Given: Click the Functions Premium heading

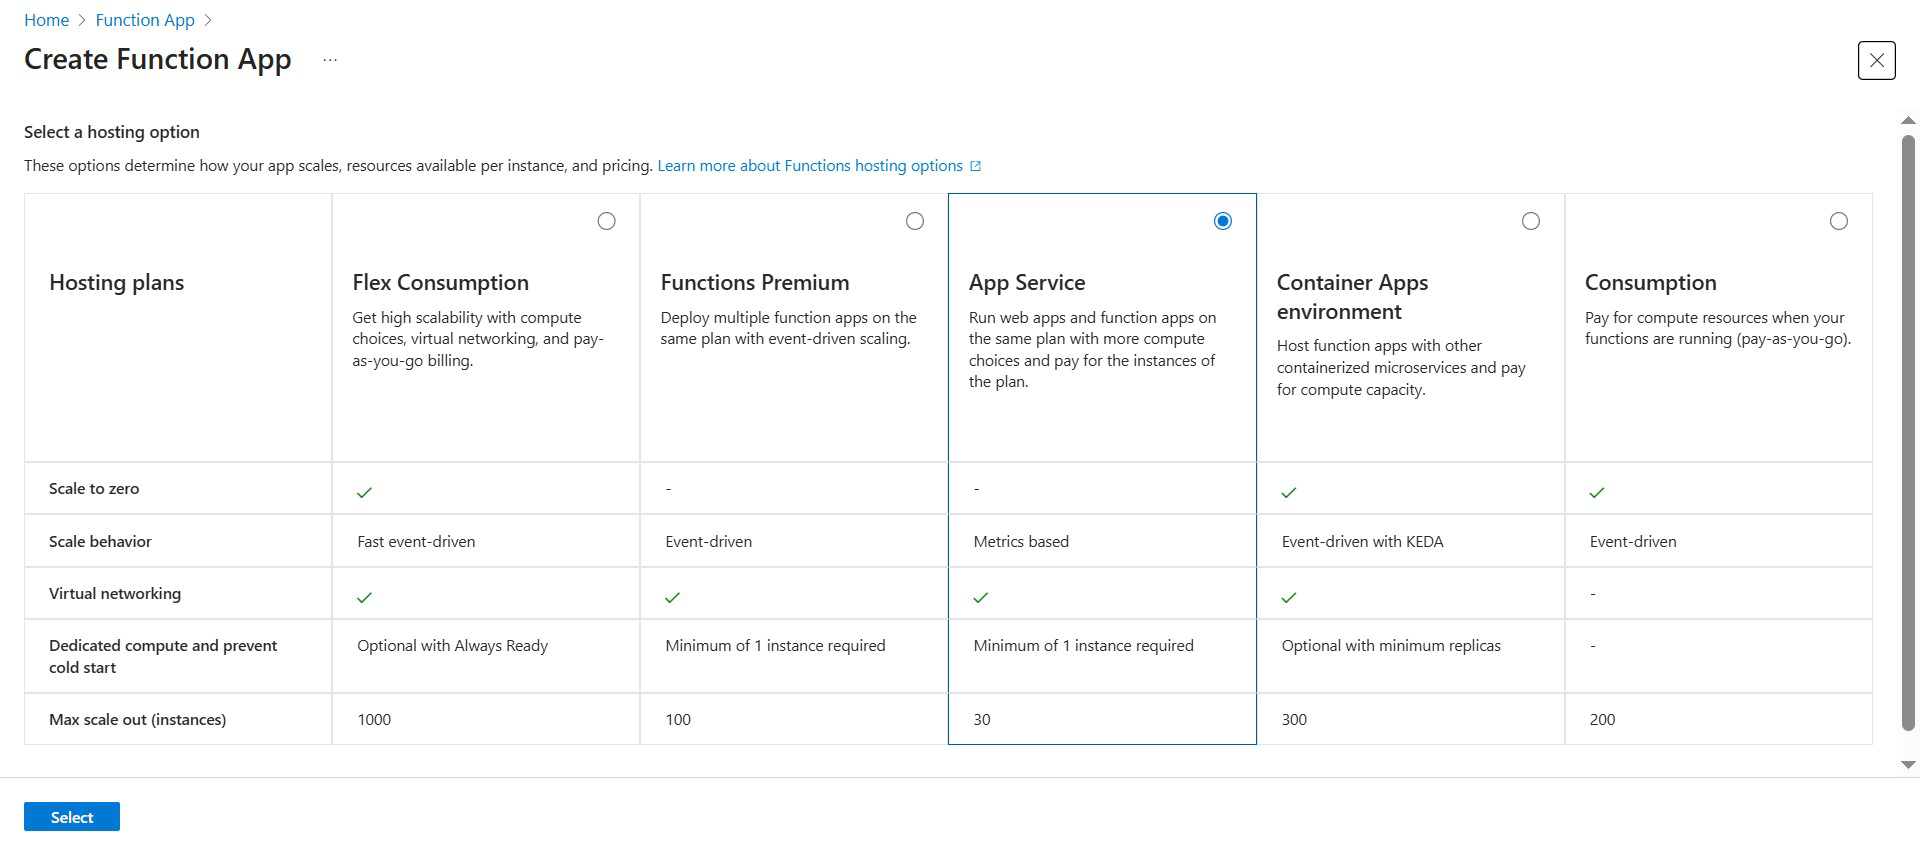Looking at the screenshot, I should coord(755,283).
